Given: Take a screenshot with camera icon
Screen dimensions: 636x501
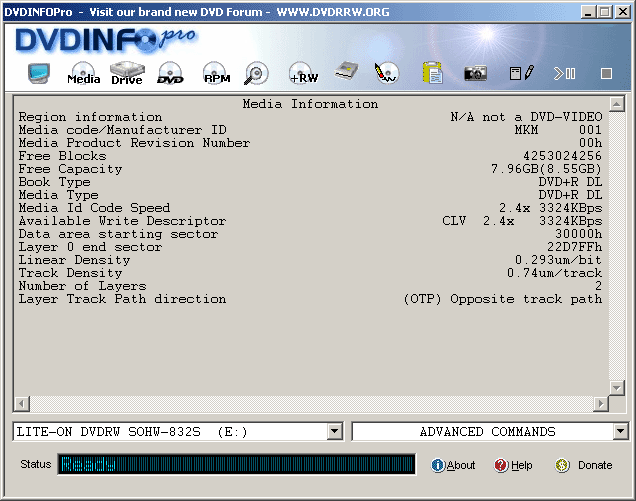Looking at the screenshot, I should point(475,73).
